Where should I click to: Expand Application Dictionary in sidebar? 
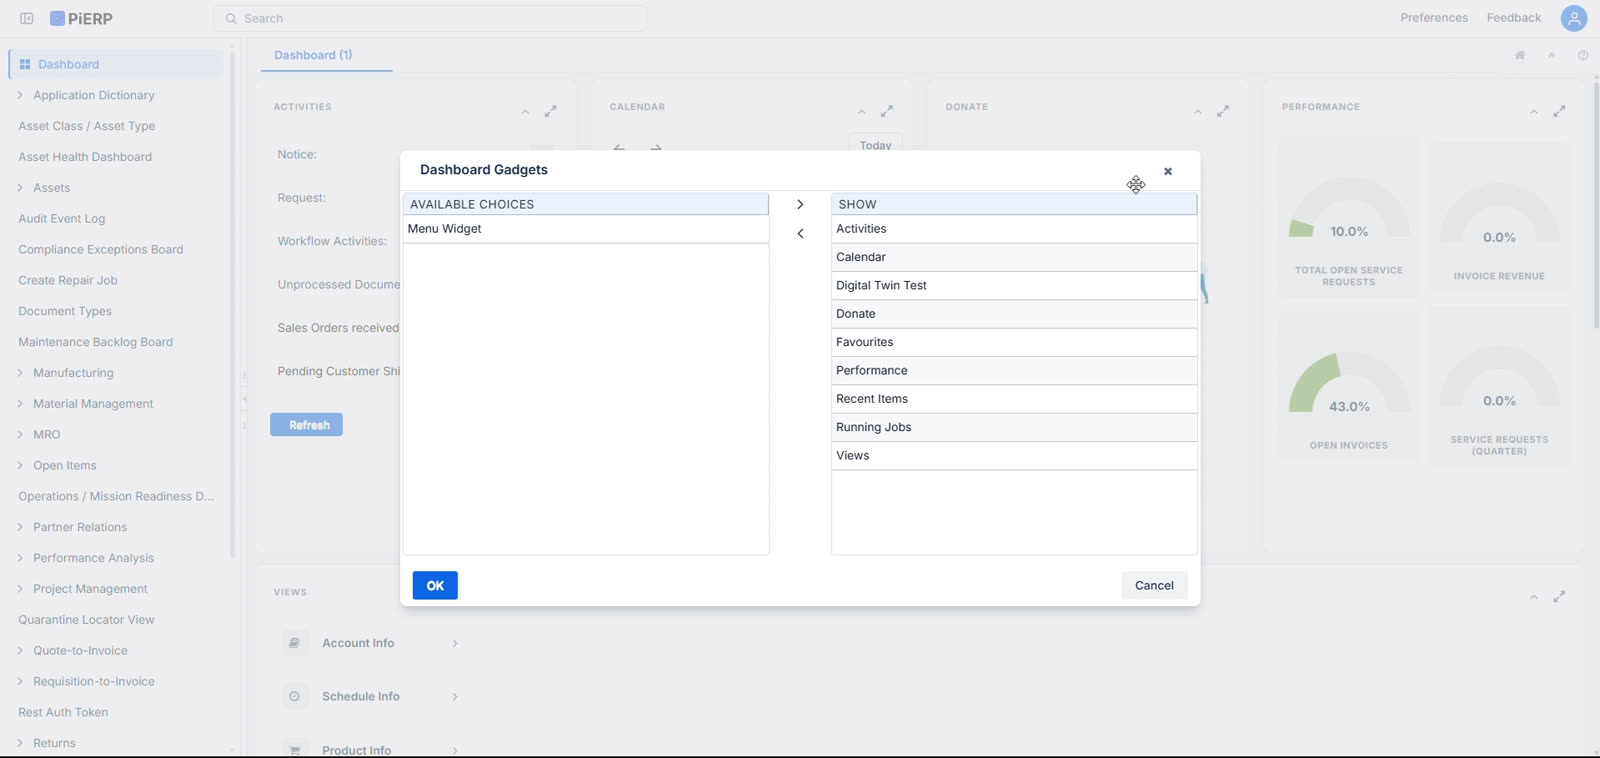[20, 95]
